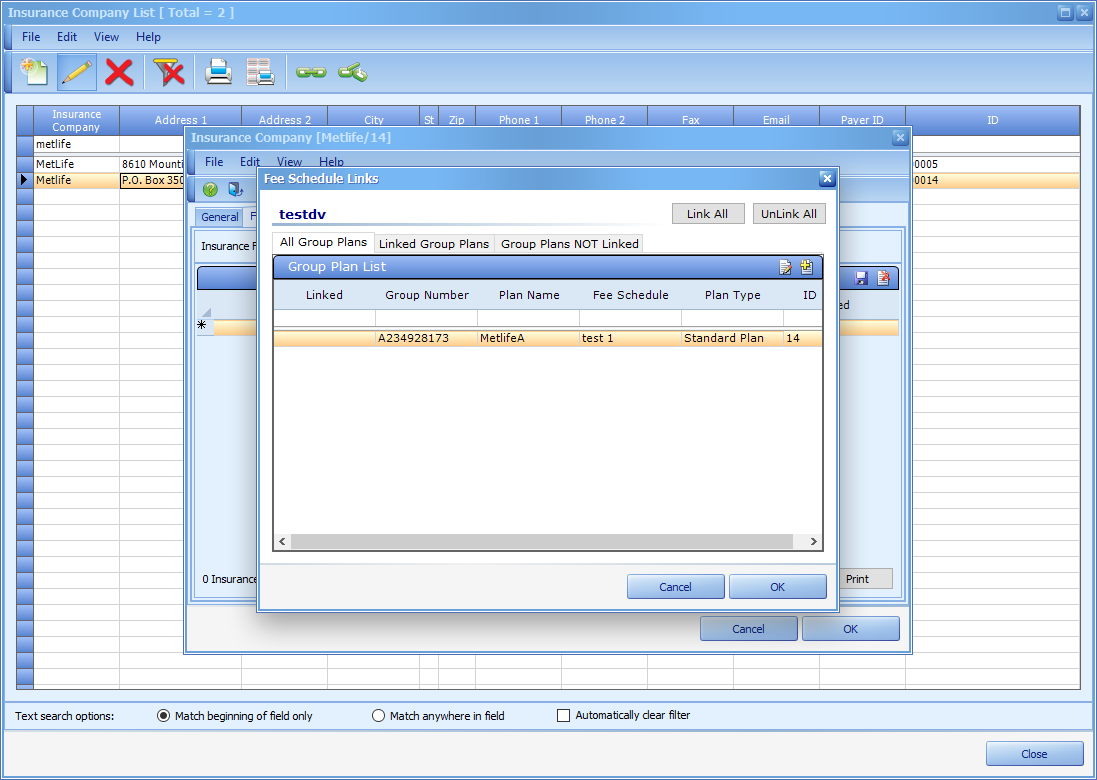Viewport: 1097px width, 780px height.
Task: Click Group Number filter field in Group Plan List
Action: (x=426, y=318)
